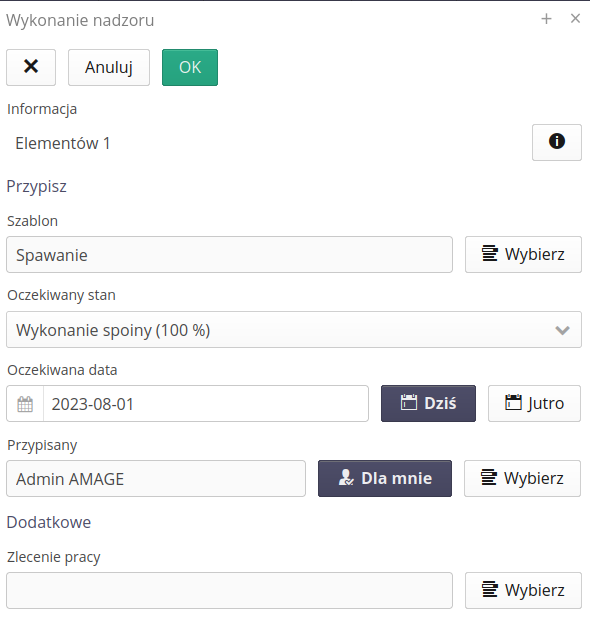Click the dropdown chevron arrow
This screenshot has width=590, height=620.
[x=562, y=330]
